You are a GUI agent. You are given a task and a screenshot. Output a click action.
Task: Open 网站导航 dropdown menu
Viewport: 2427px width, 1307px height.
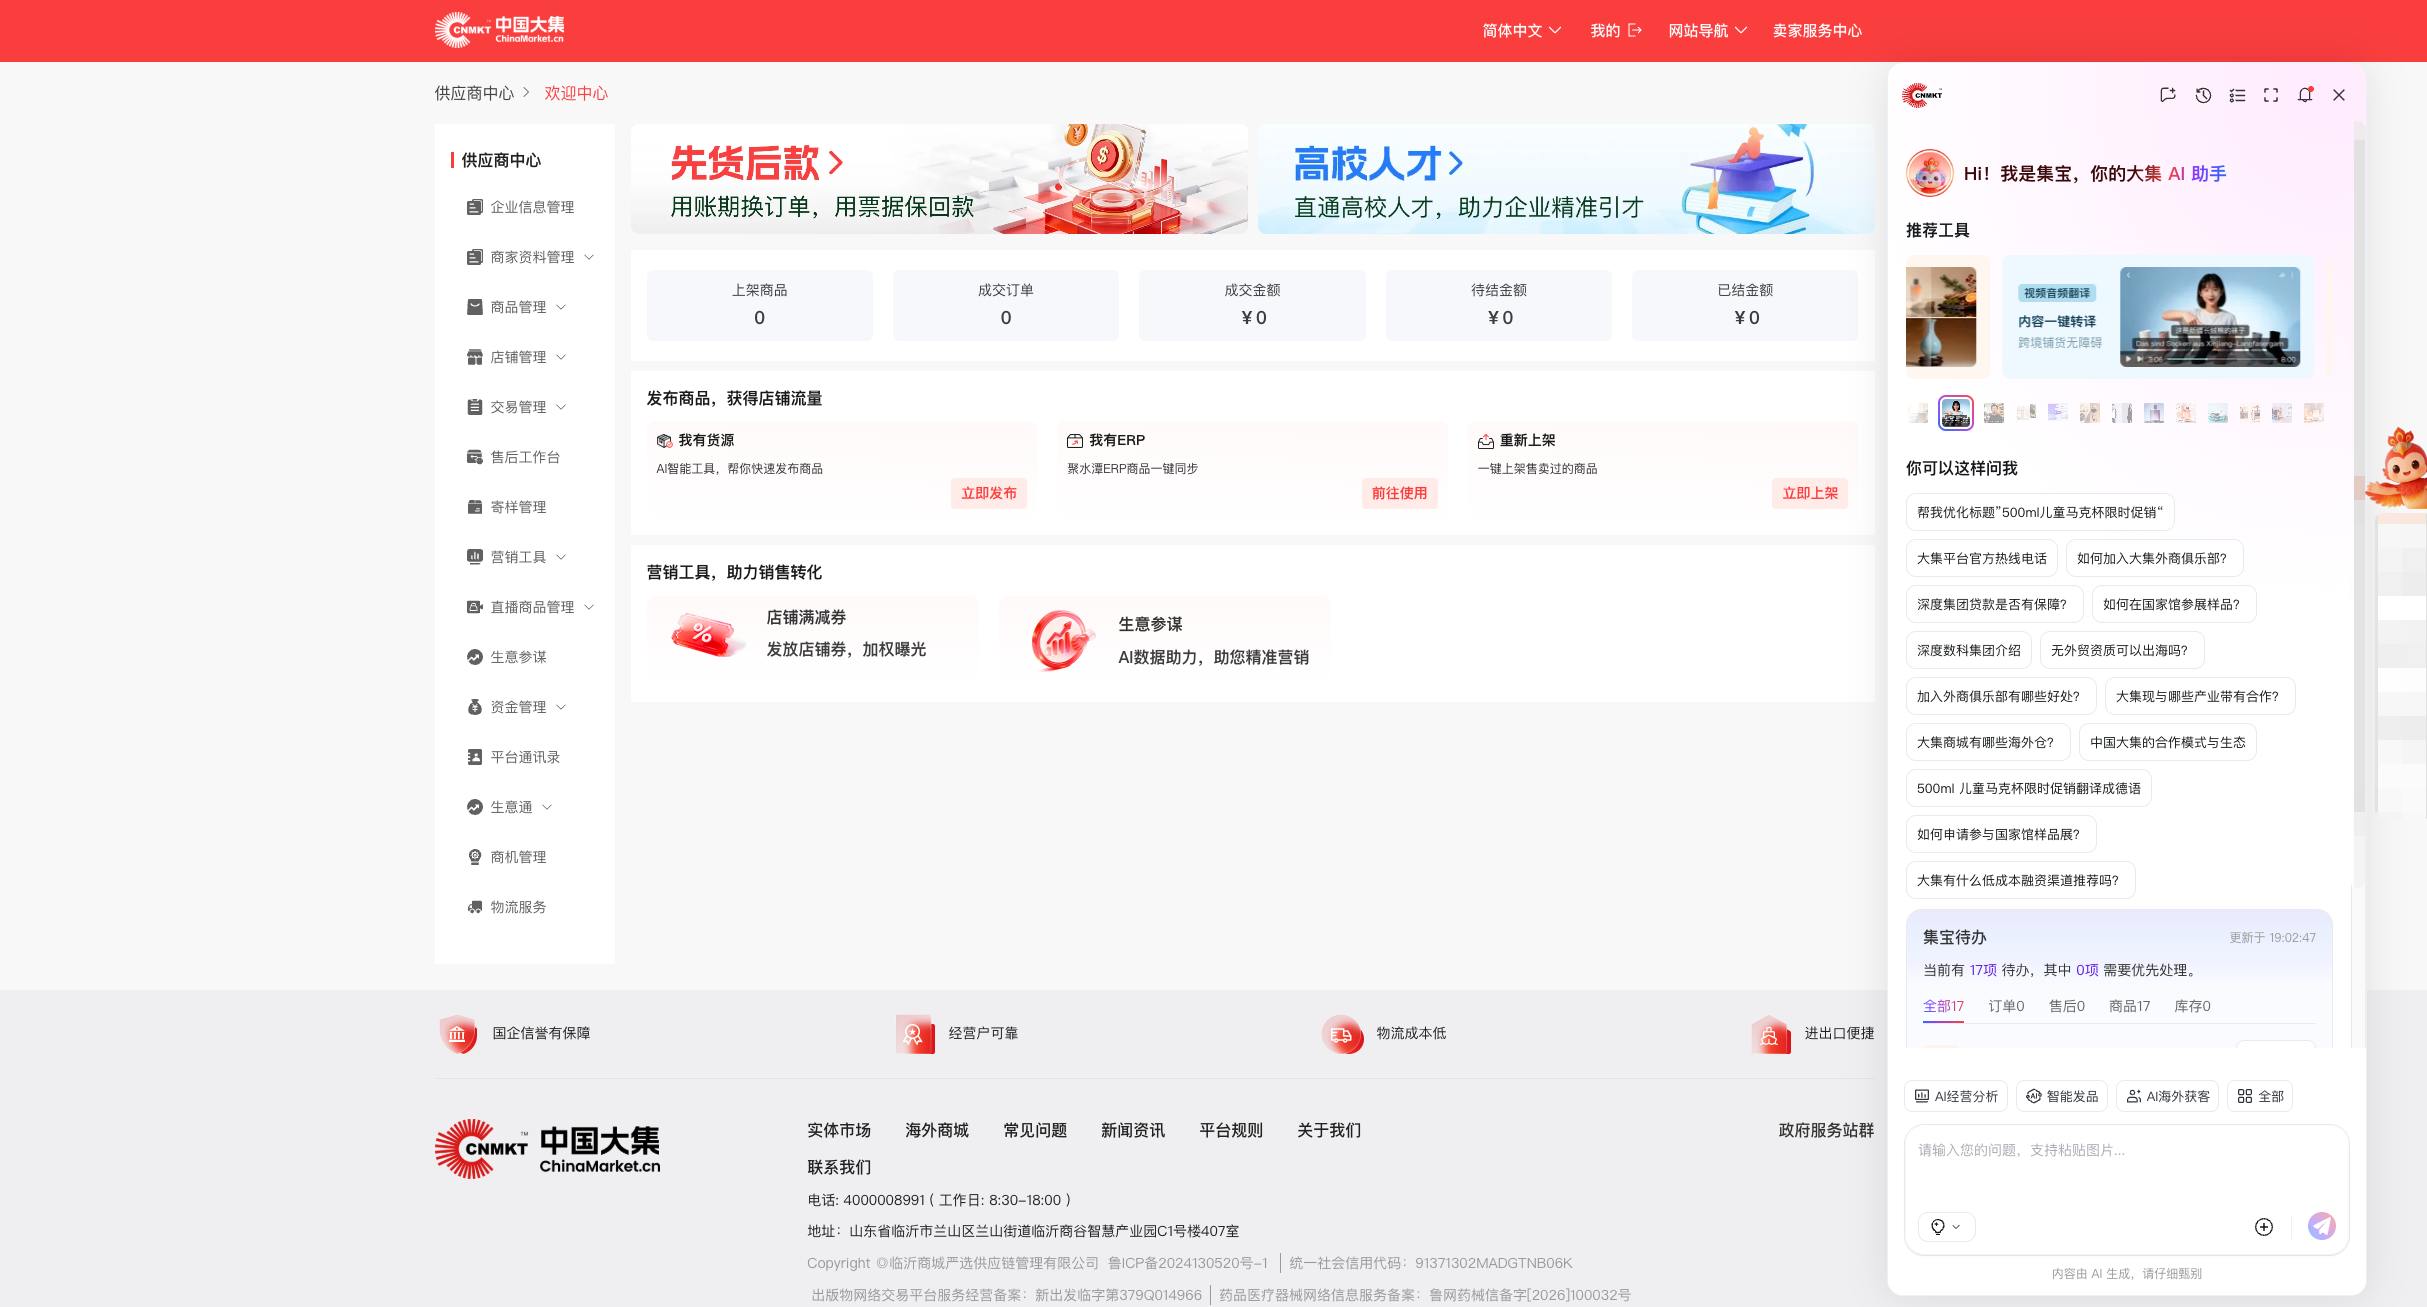coord(1707,31)
